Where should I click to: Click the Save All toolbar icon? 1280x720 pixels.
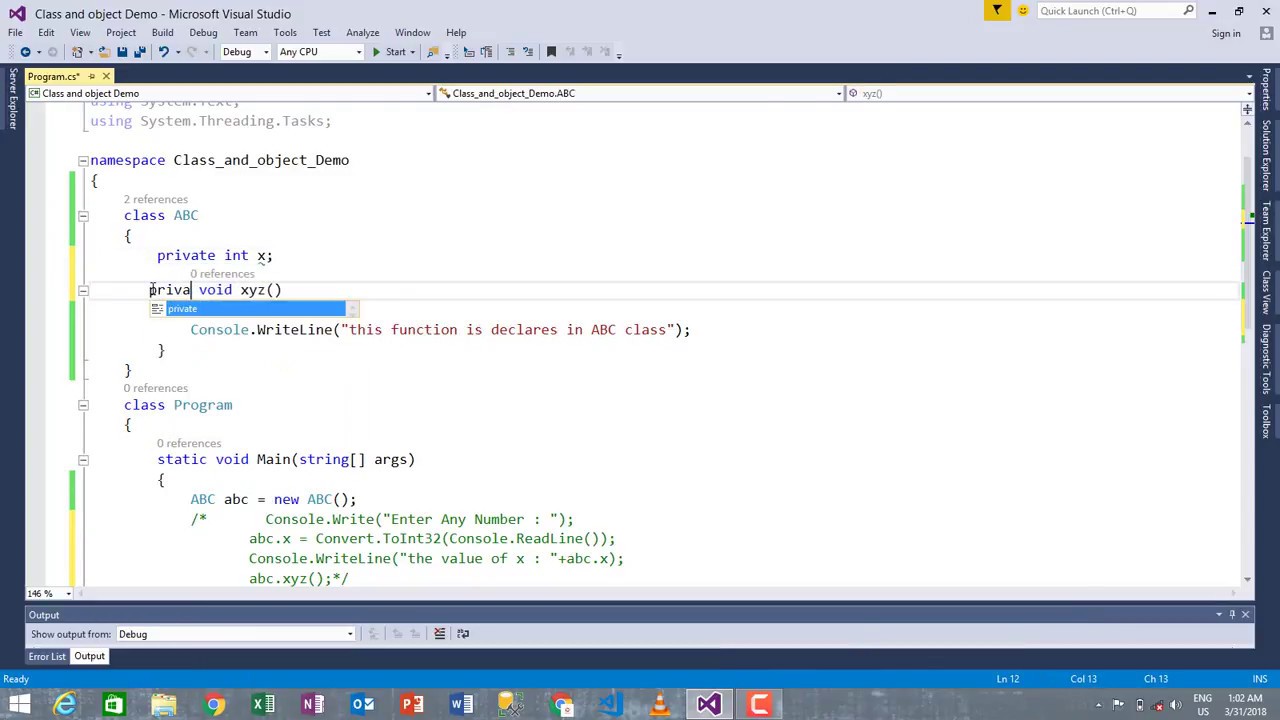(140, 52)
